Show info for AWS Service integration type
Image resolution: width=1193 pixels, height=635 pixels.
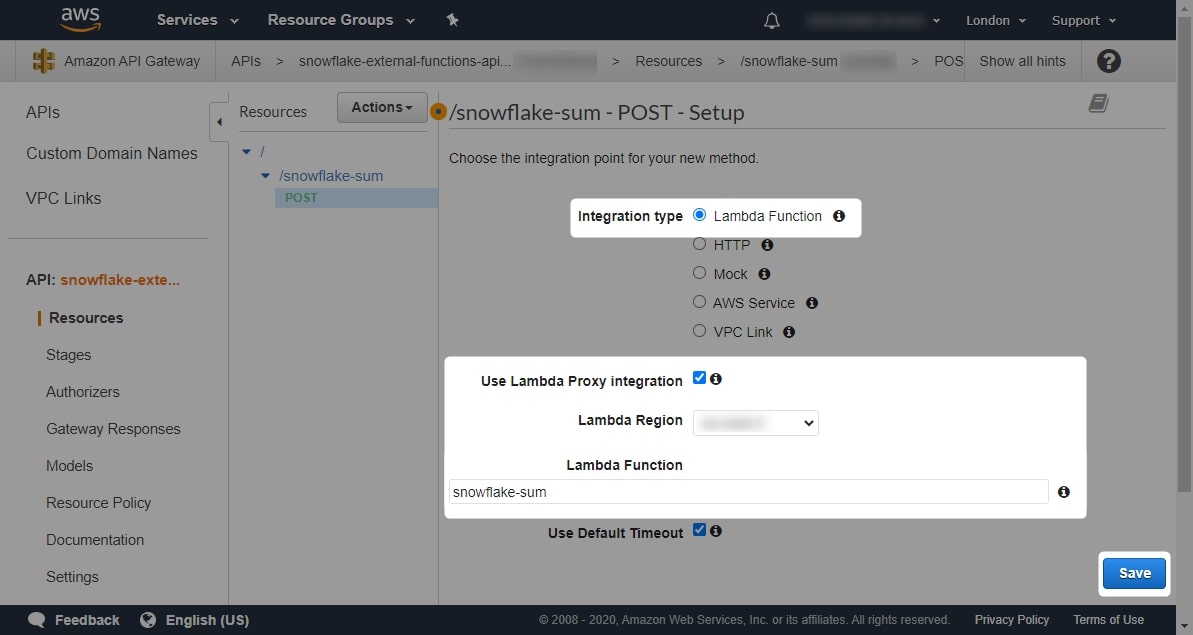pyautogui.click(x=812, y=303)
